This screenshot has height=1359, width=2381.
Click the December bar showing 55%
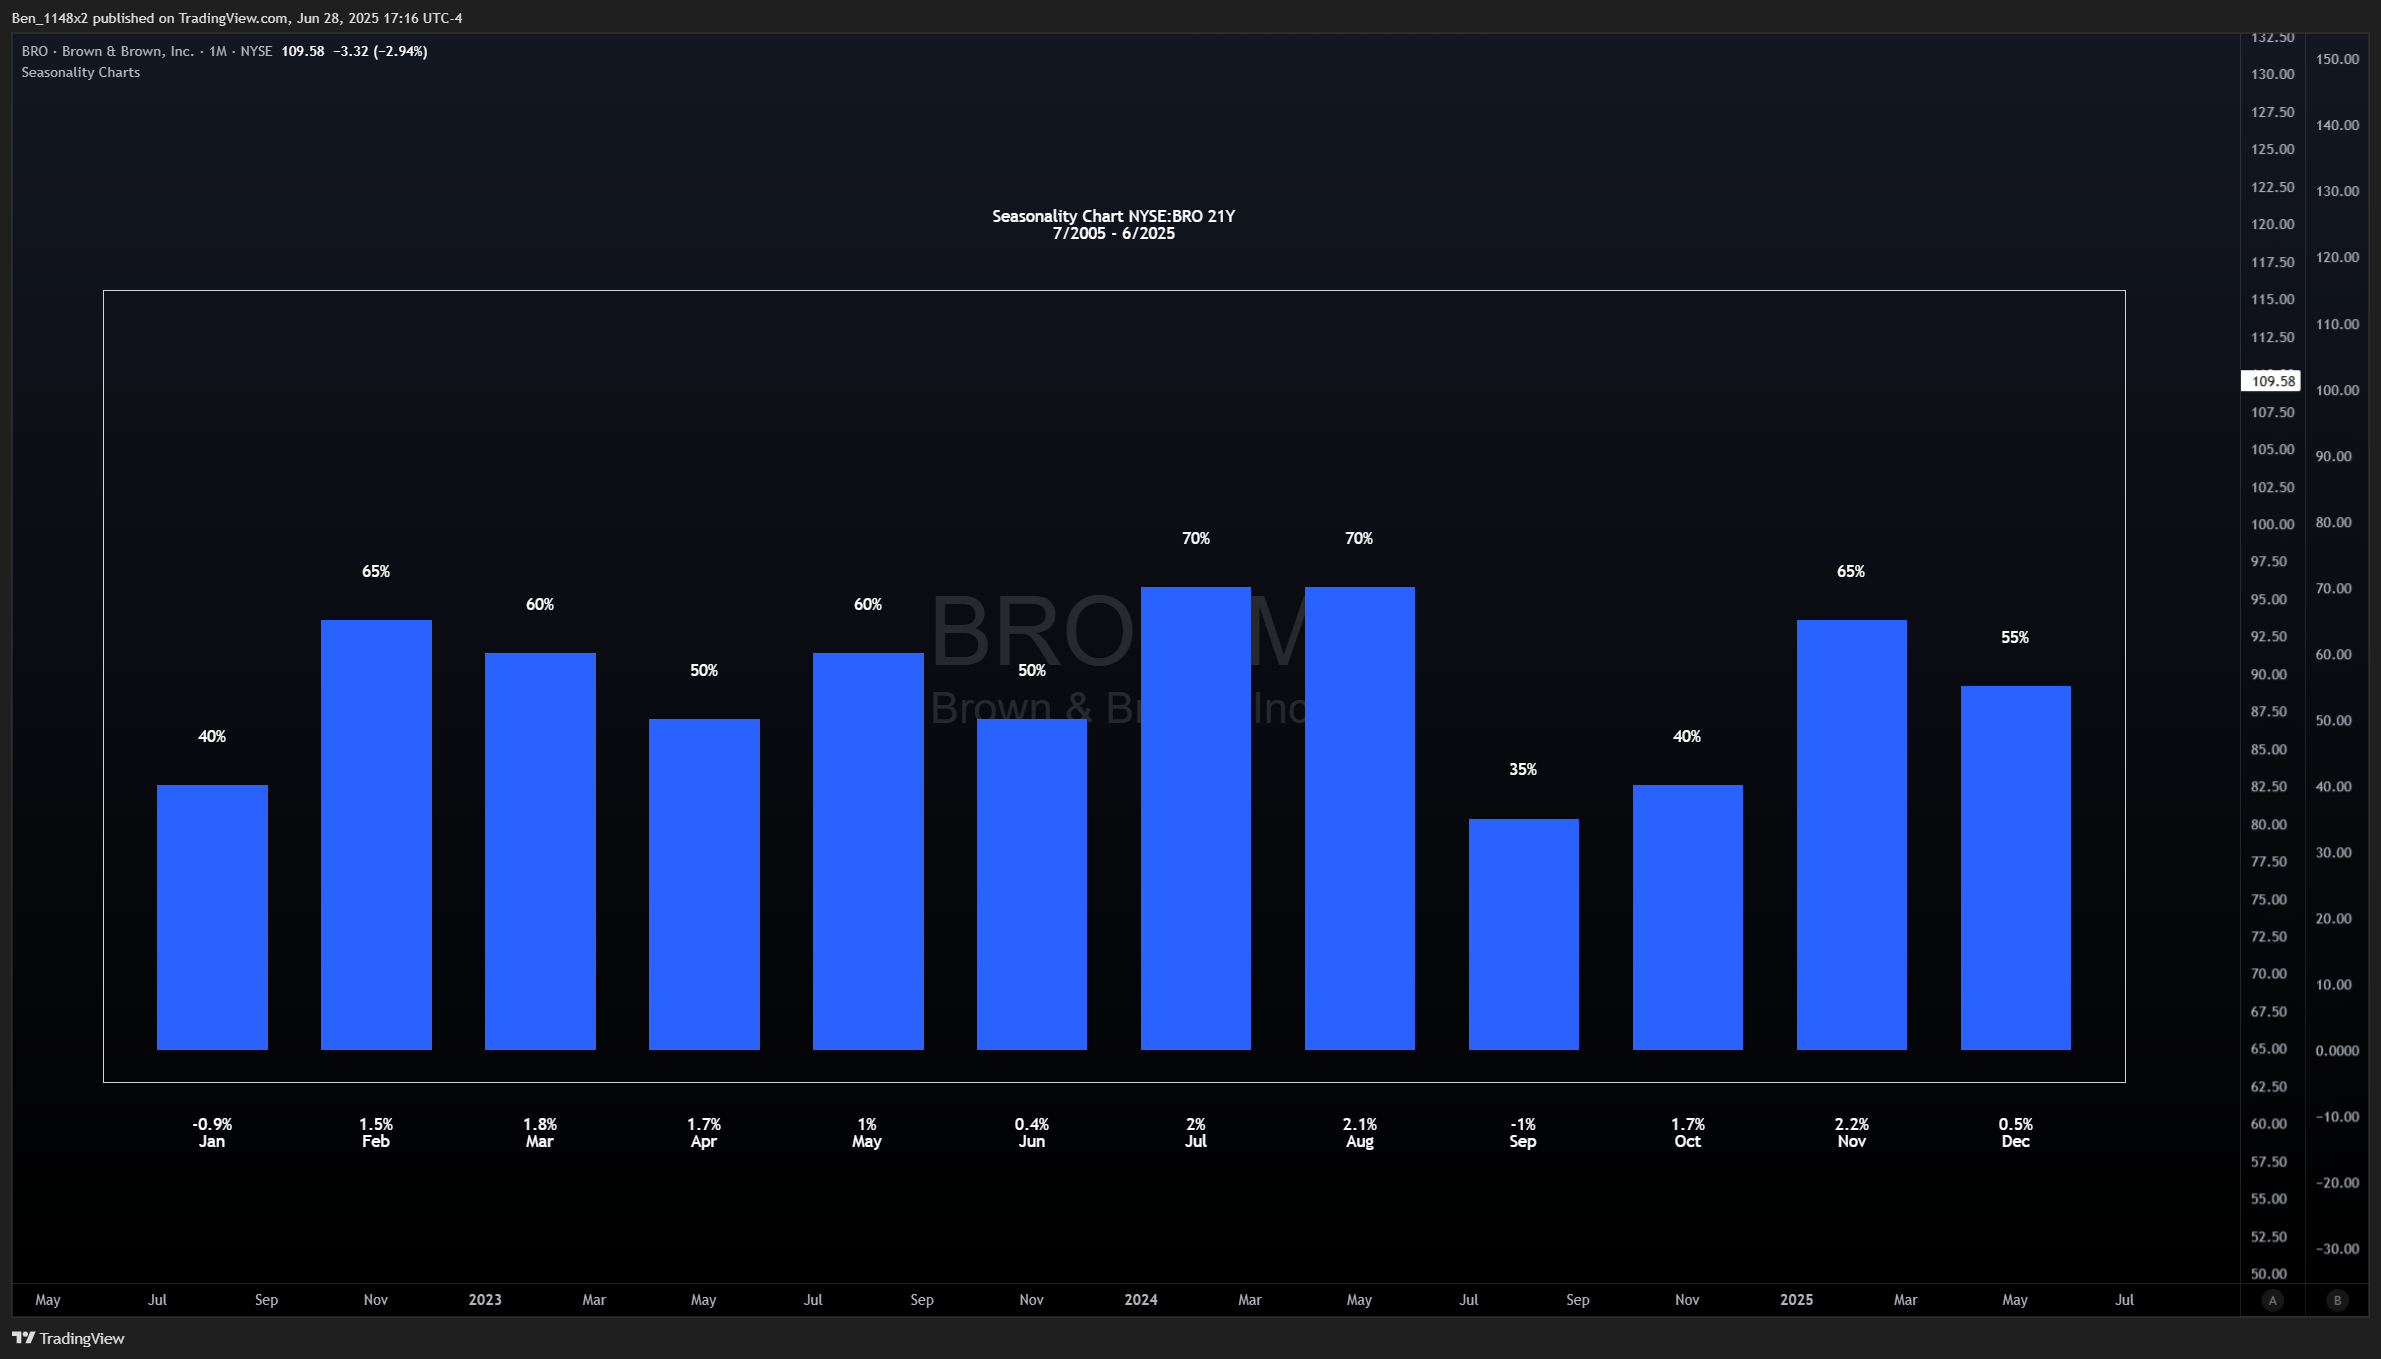[x=2015, y=867]
